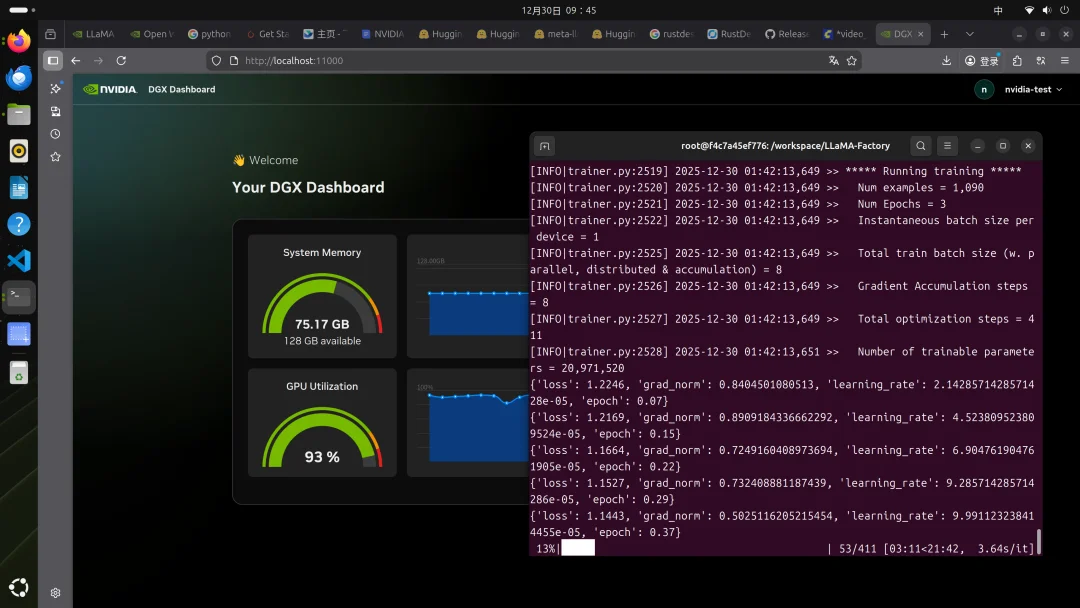Click the terminal search icon

pyautogui.click(x=921, y=146)
